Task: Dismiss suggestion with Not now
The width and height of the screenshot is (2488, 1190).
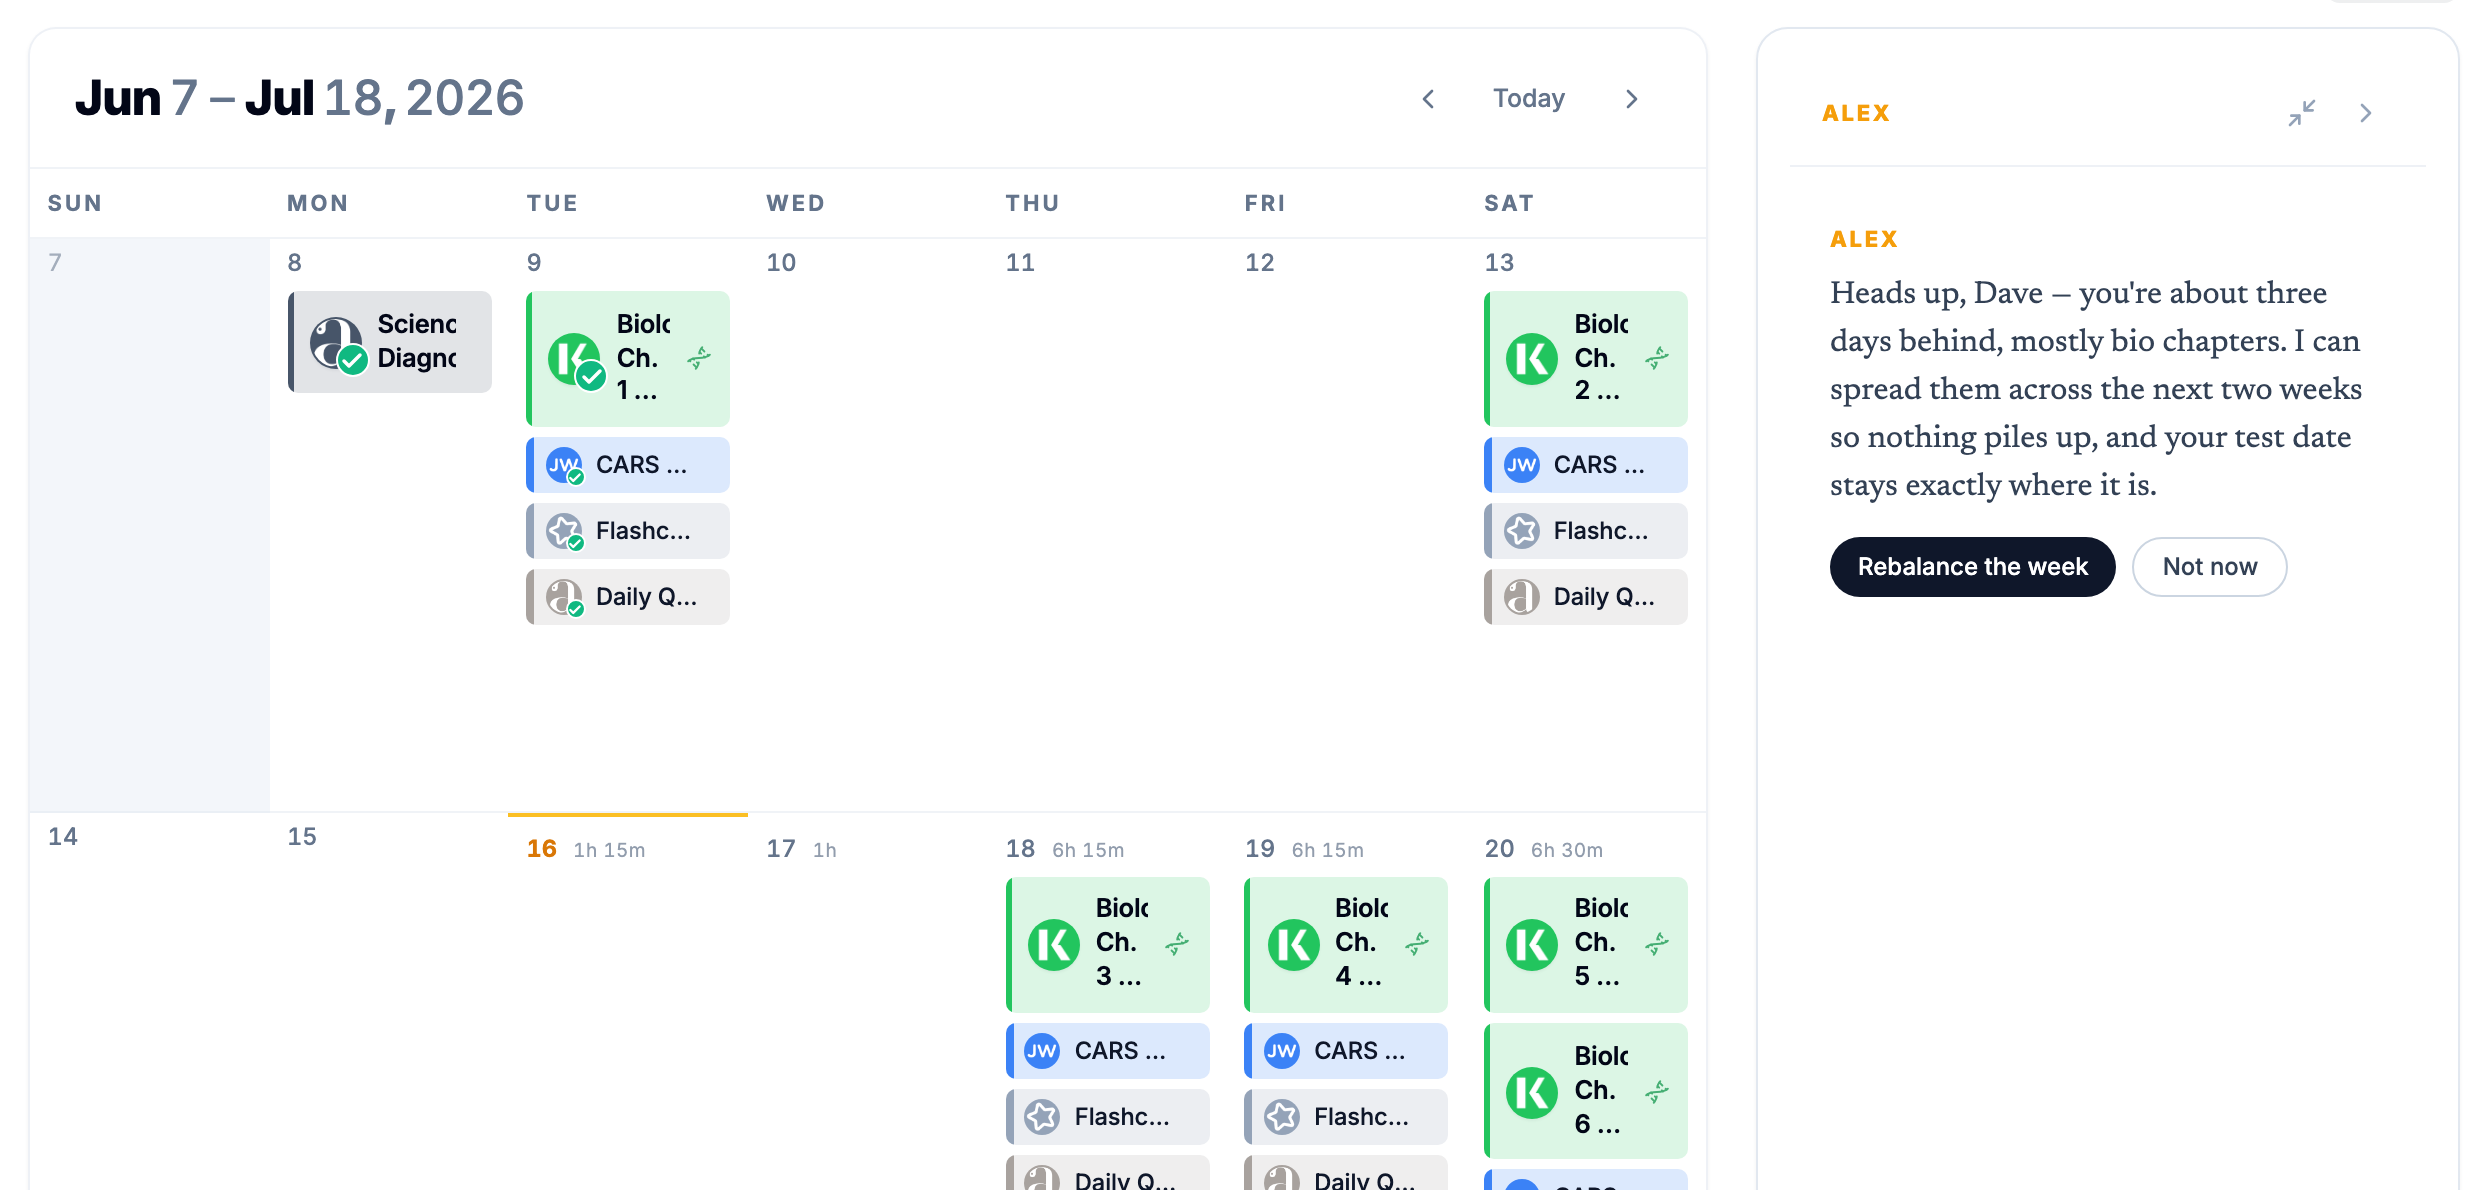Action: 2209,567
